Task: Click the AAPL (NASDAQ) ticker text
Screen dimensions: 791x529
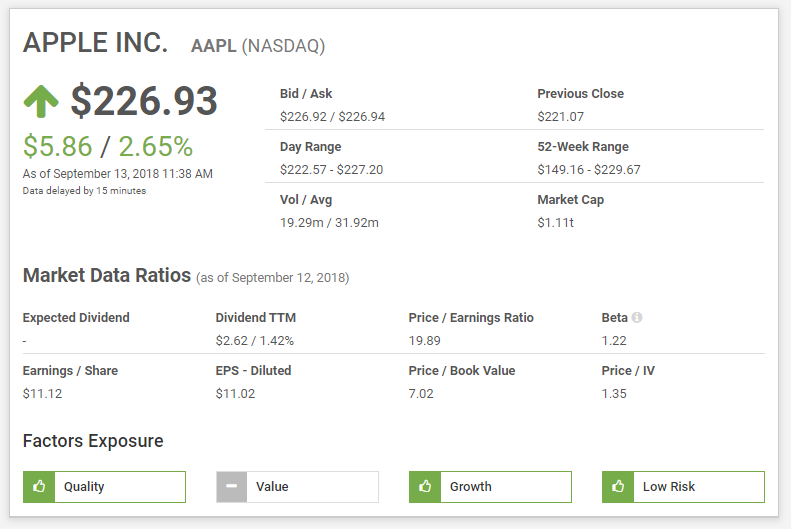Action: (x=258, y=46)
